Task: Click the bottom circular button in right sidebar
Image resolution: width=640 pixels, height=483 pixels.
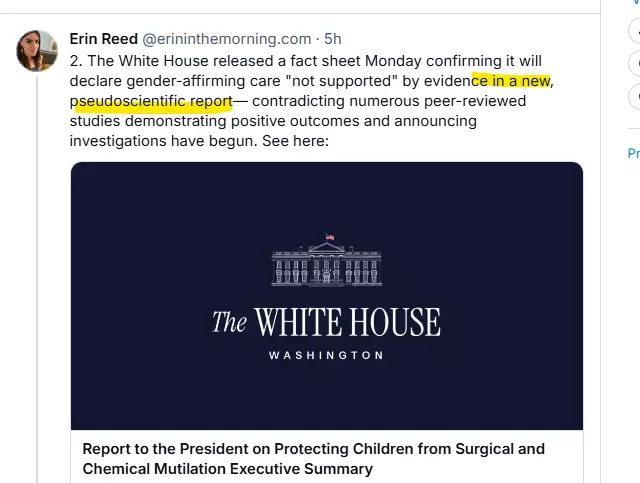Action: coord(635,96)
